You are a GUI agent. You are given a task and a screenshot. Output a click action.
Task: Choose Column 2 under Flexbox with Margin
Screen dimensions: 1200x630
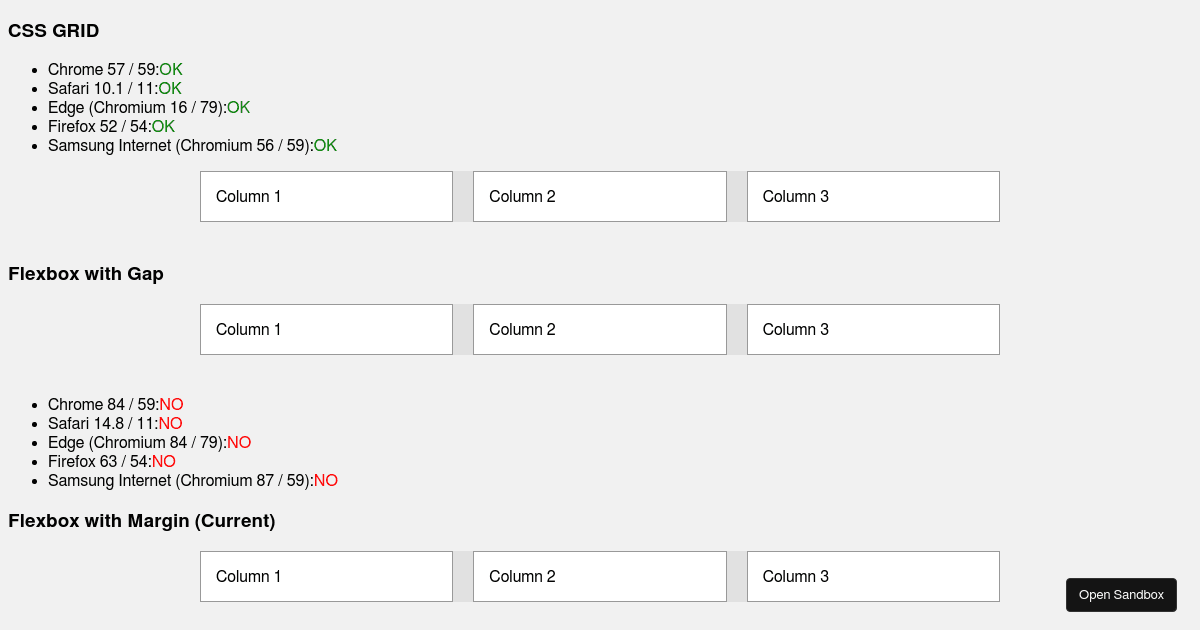coord(600,576)
